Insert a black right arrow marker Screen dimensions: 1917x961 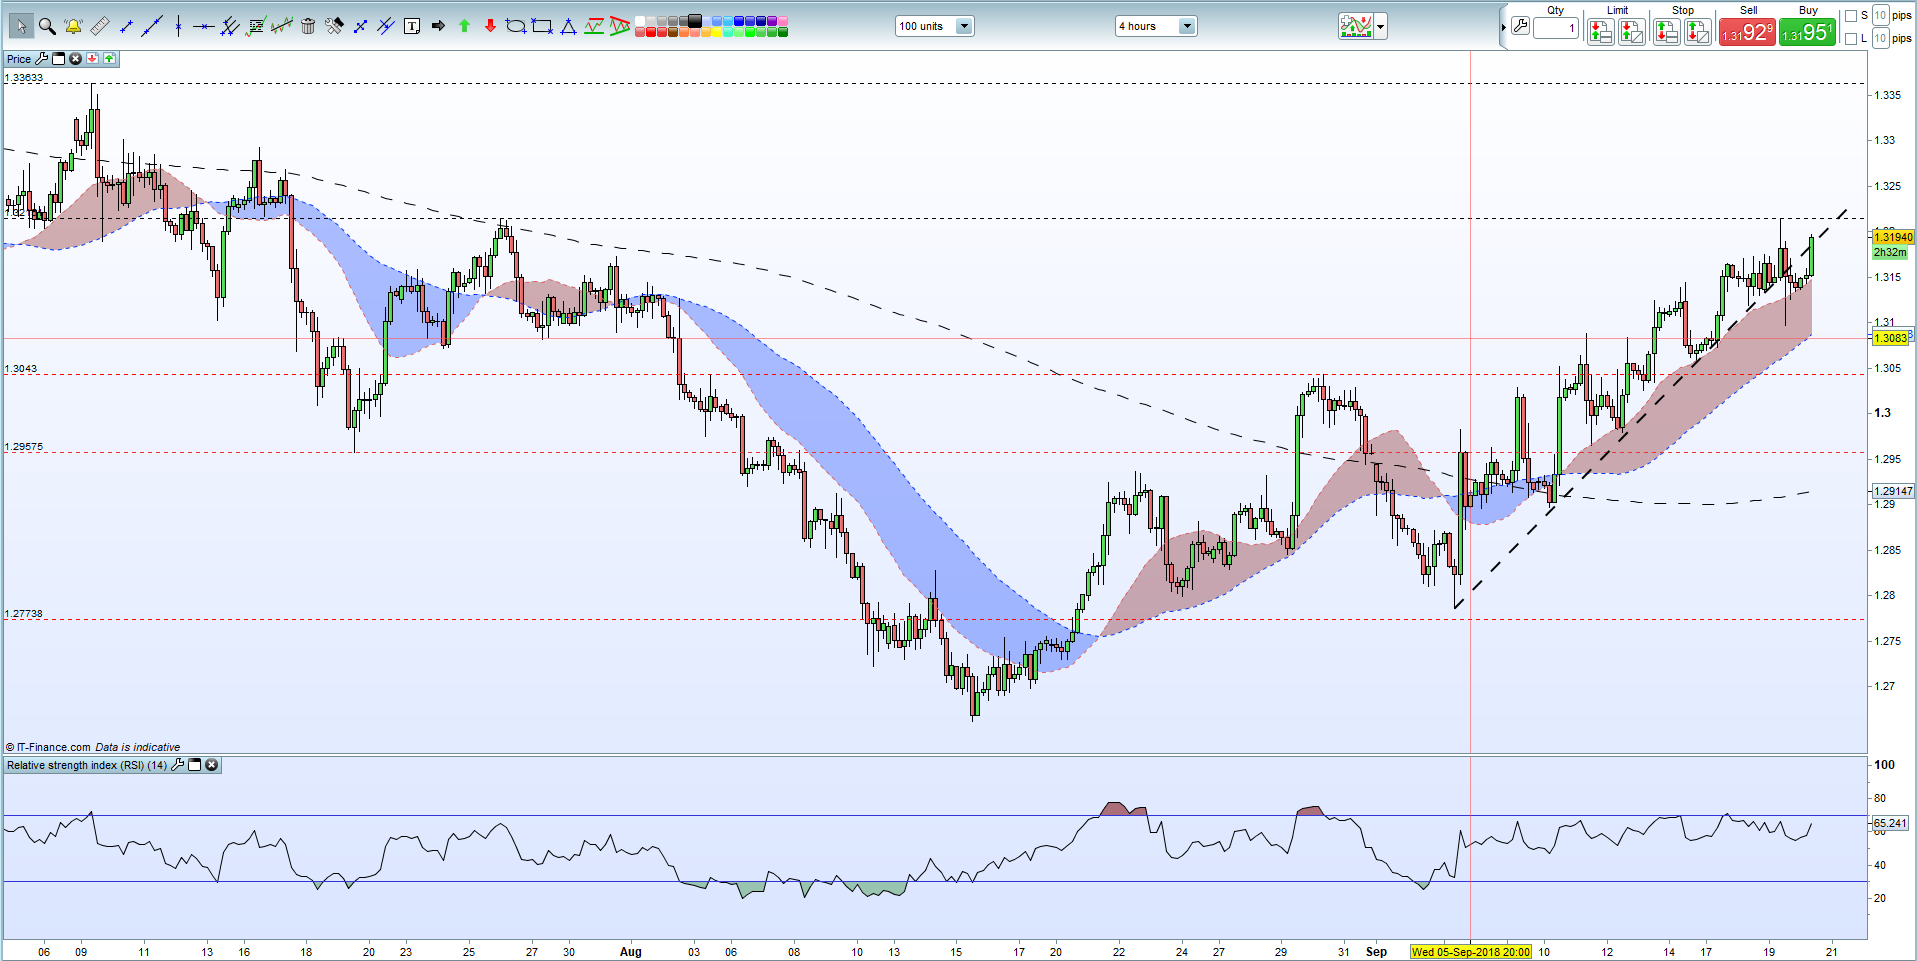(x=438, y=26)
